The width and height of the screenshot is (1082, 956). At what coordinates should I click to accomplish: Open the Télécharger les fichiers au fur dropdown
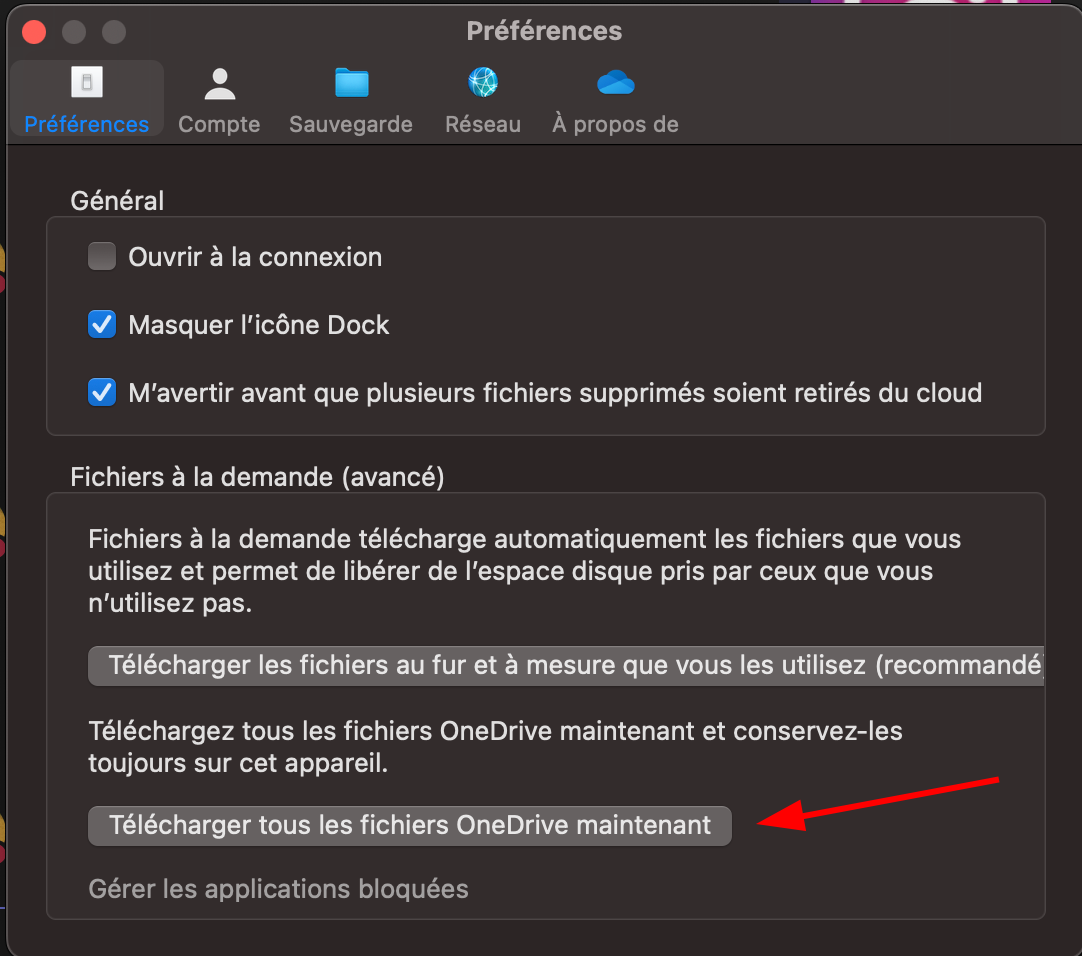coord(566,665)
